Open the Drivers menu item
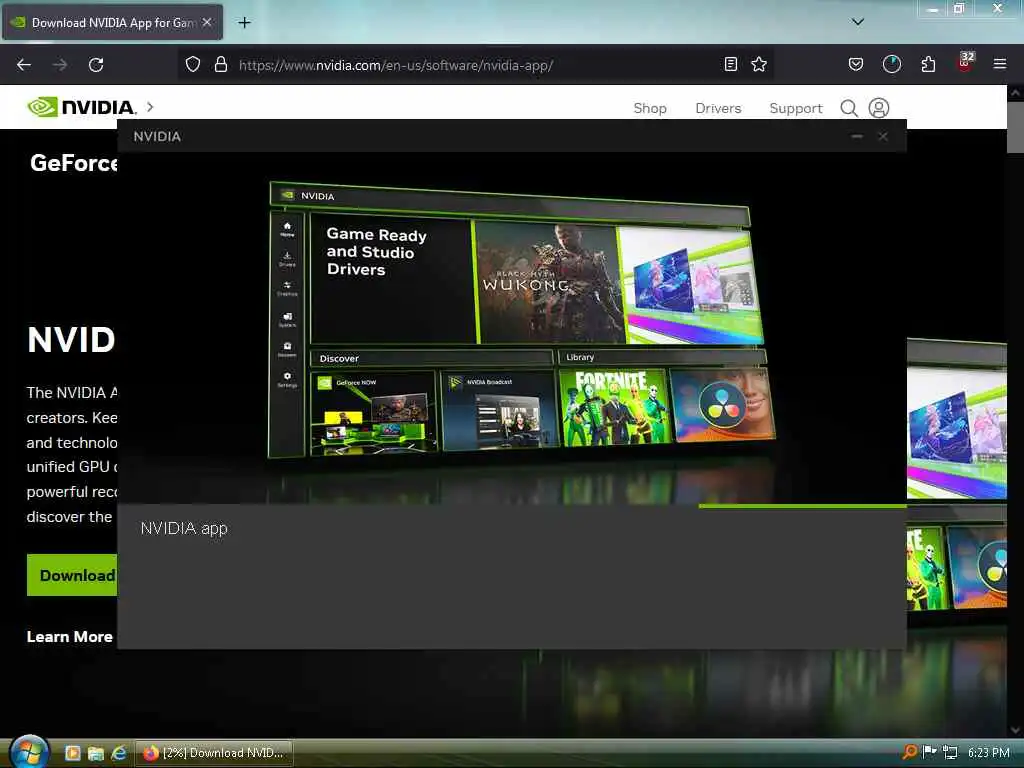 click(718, 108)
